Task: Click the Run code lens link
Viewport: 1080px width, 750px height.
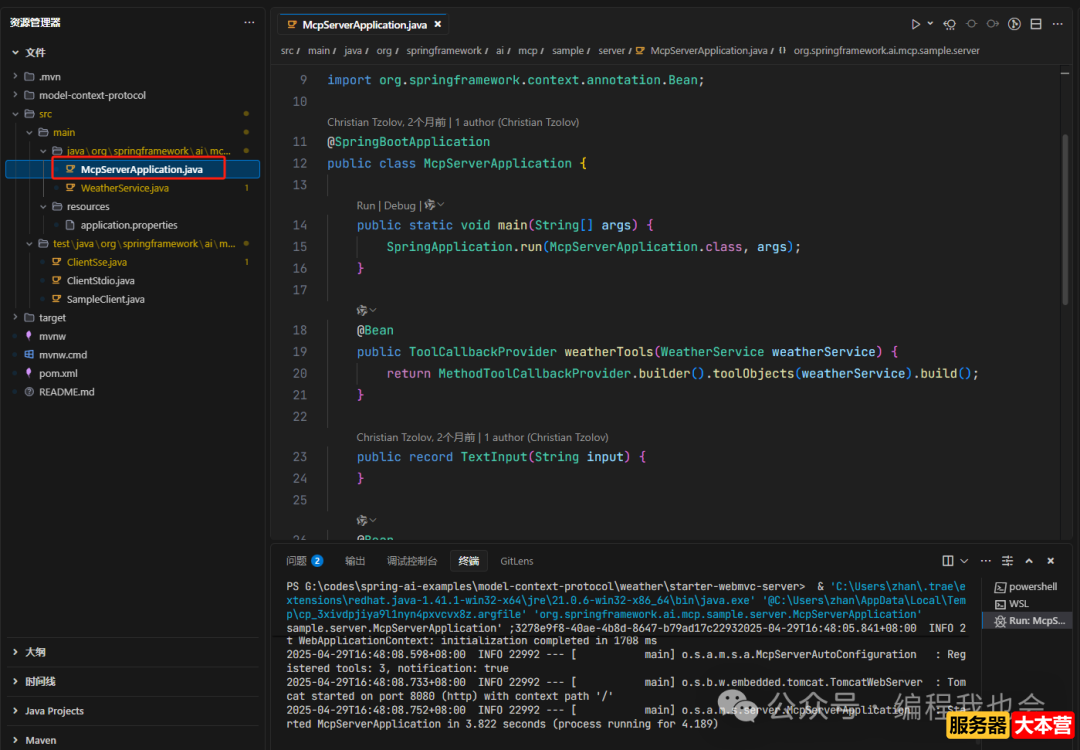Action: (x=365, y=205)
